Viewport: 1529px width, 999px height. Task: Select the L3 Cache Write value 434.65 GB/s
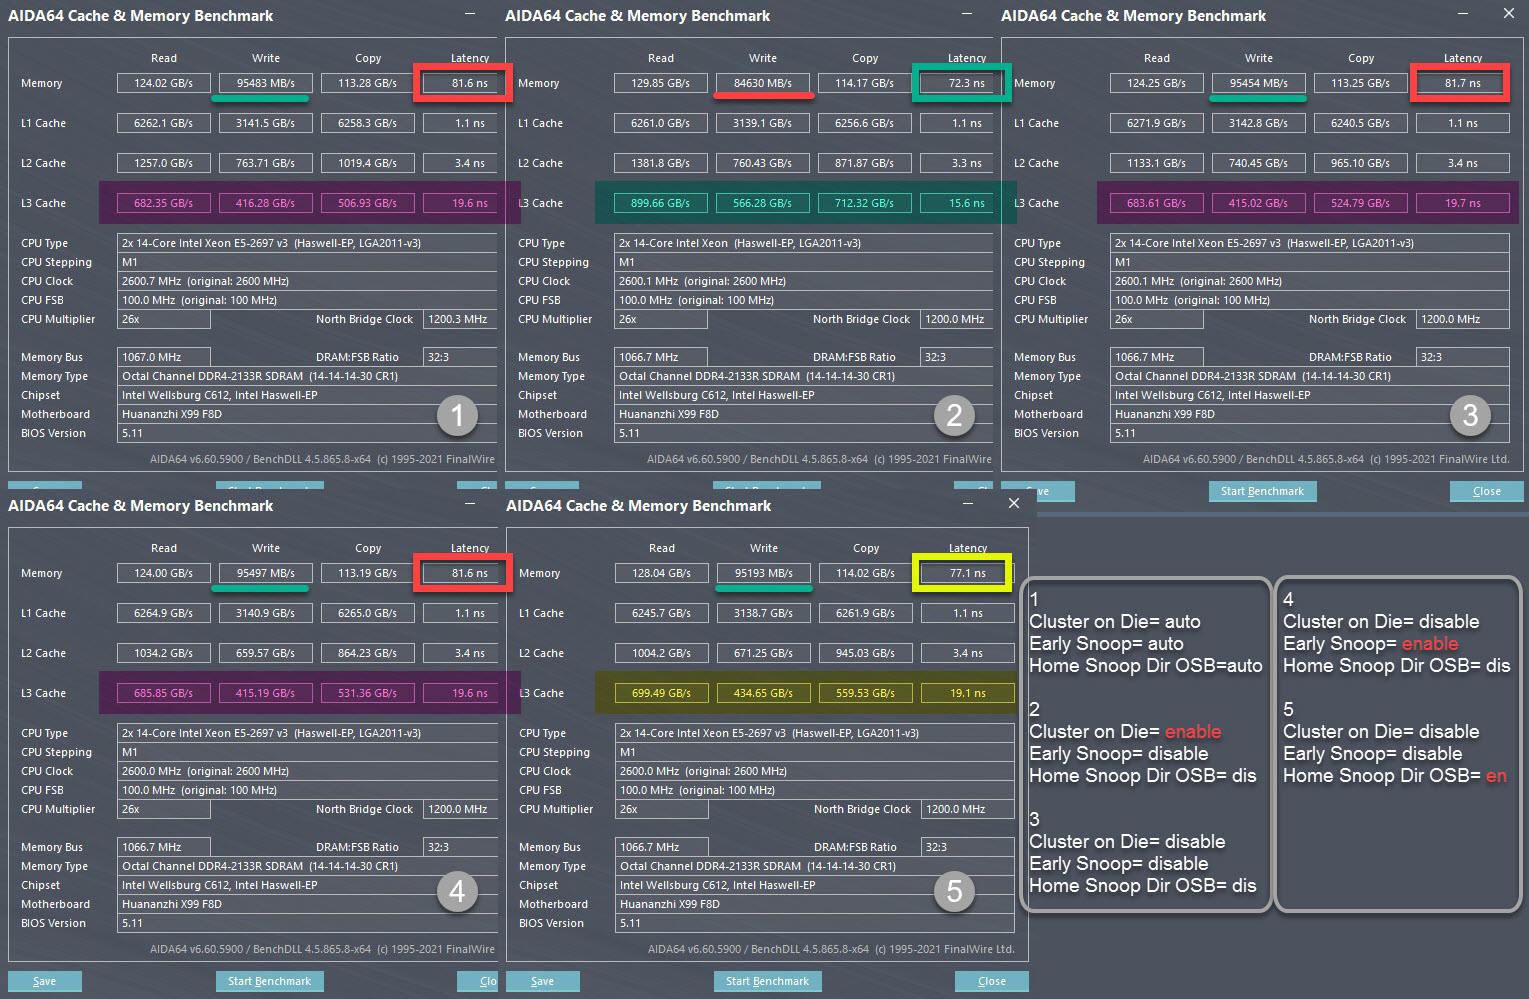[x=763, y=693]
